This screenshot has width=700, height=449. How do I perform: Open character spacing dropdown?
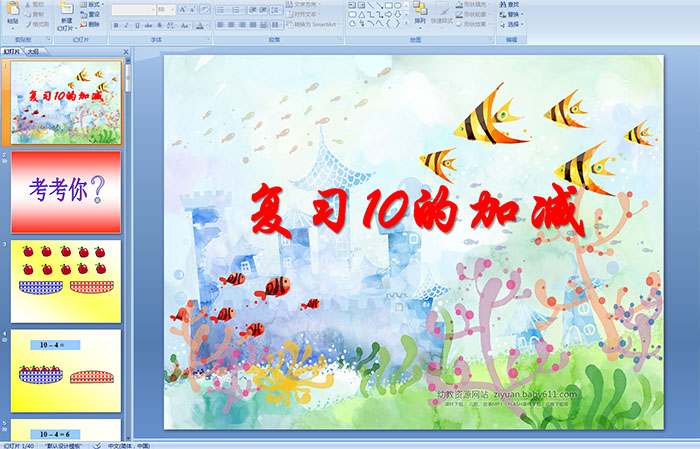click(171, 25)
